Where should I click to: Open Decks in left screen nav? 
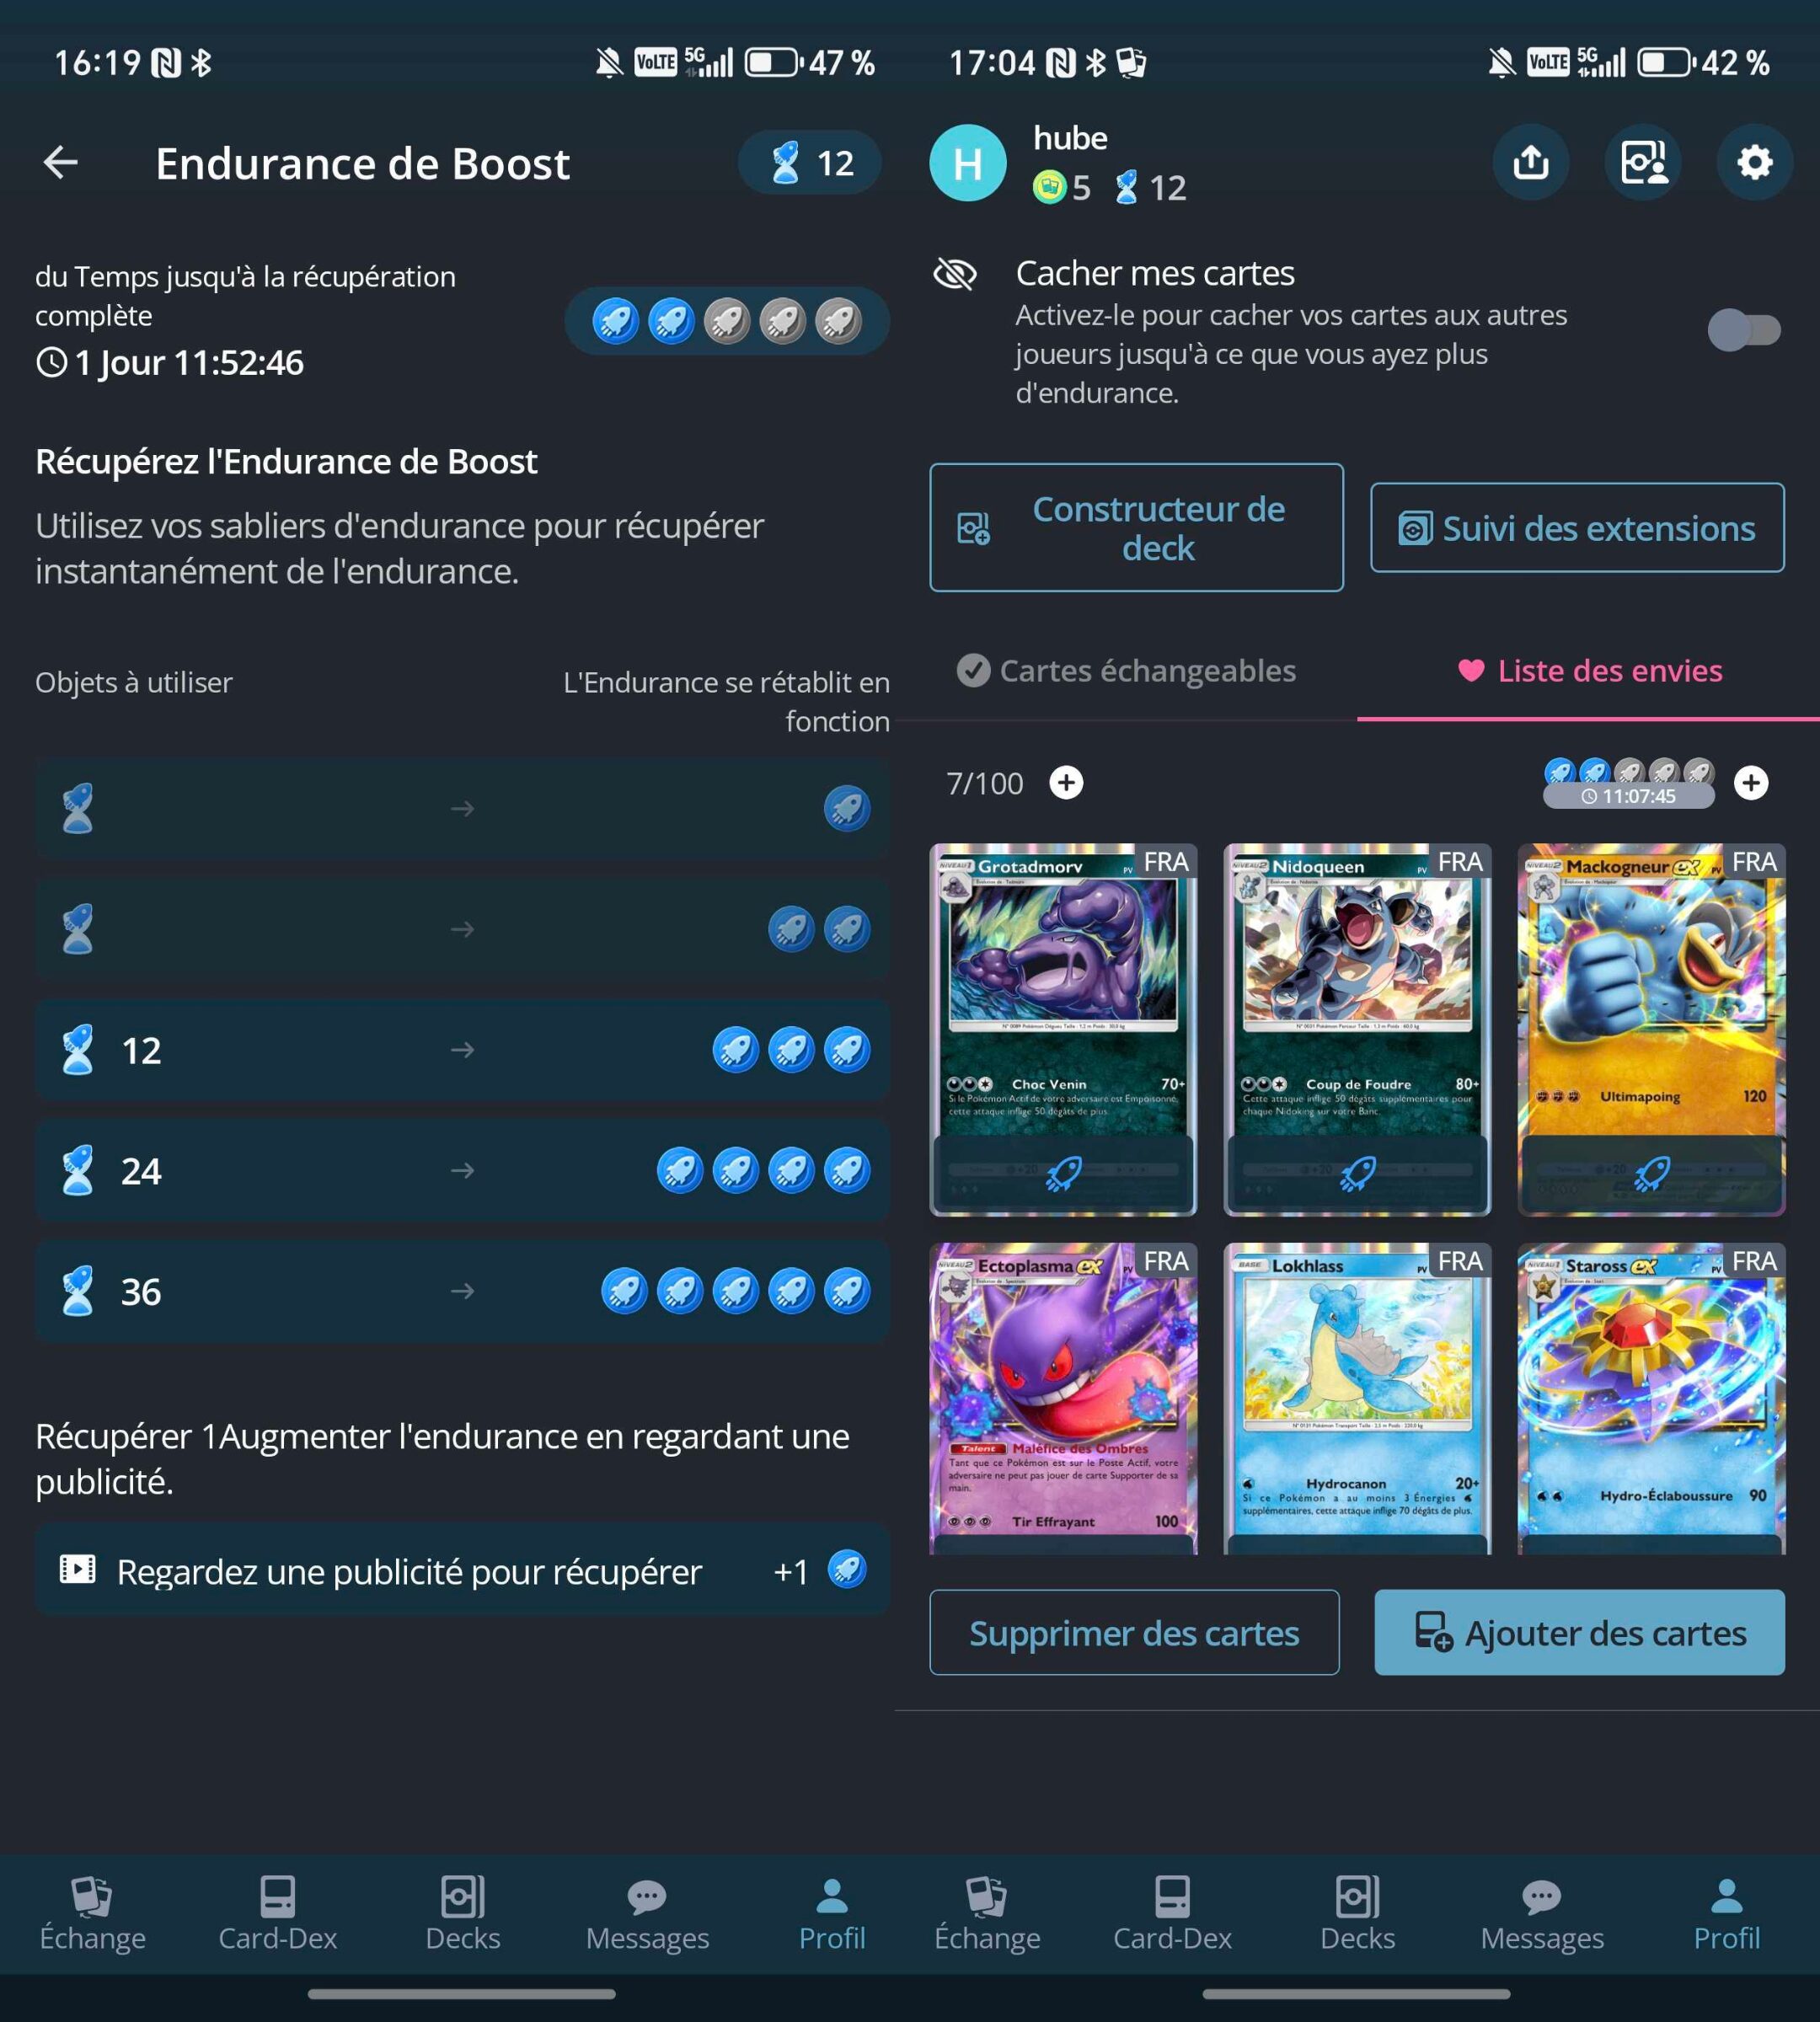462,1914
